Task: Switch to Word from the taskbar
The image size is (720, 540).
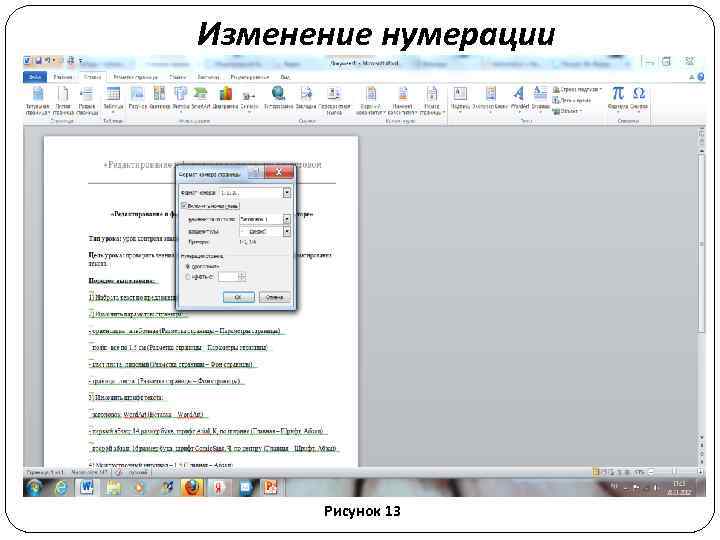Action: pyautogui.click(x=87, y=488)
